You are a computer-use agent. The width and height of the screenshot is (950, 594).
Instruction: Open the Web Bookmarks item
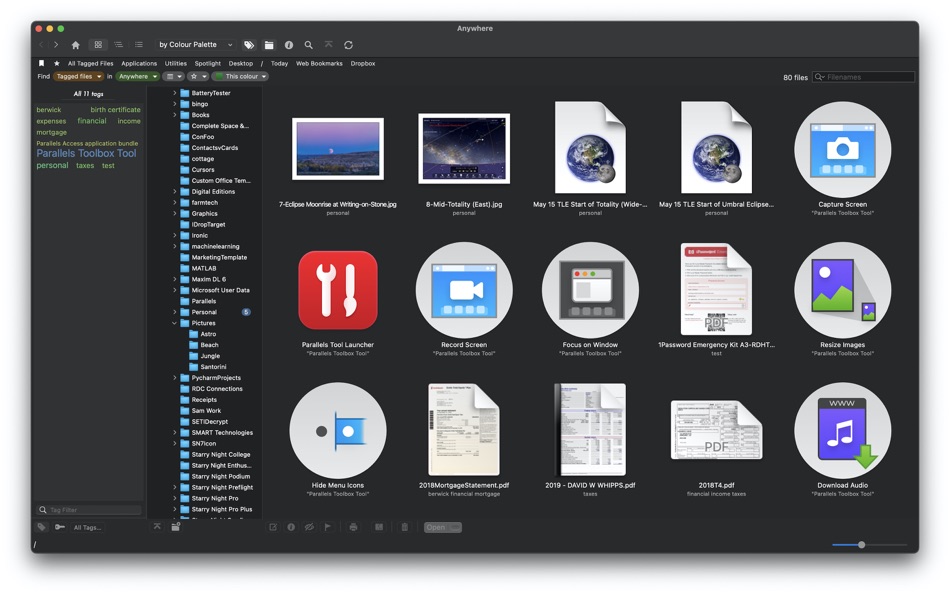[319, 64]
